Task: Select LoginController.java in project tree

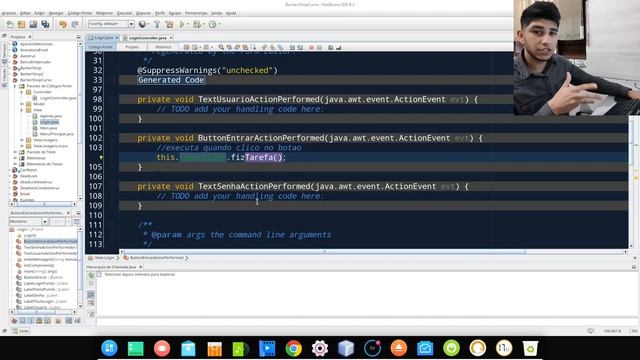Action: click(58, 98)
